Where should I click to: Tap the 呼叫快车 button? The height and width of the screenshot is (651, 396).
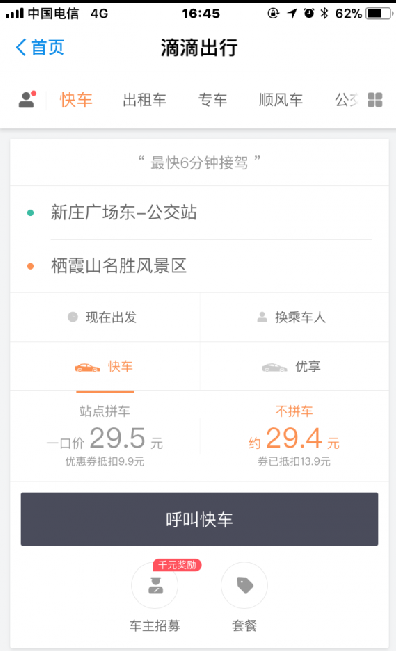click(199, 519)
